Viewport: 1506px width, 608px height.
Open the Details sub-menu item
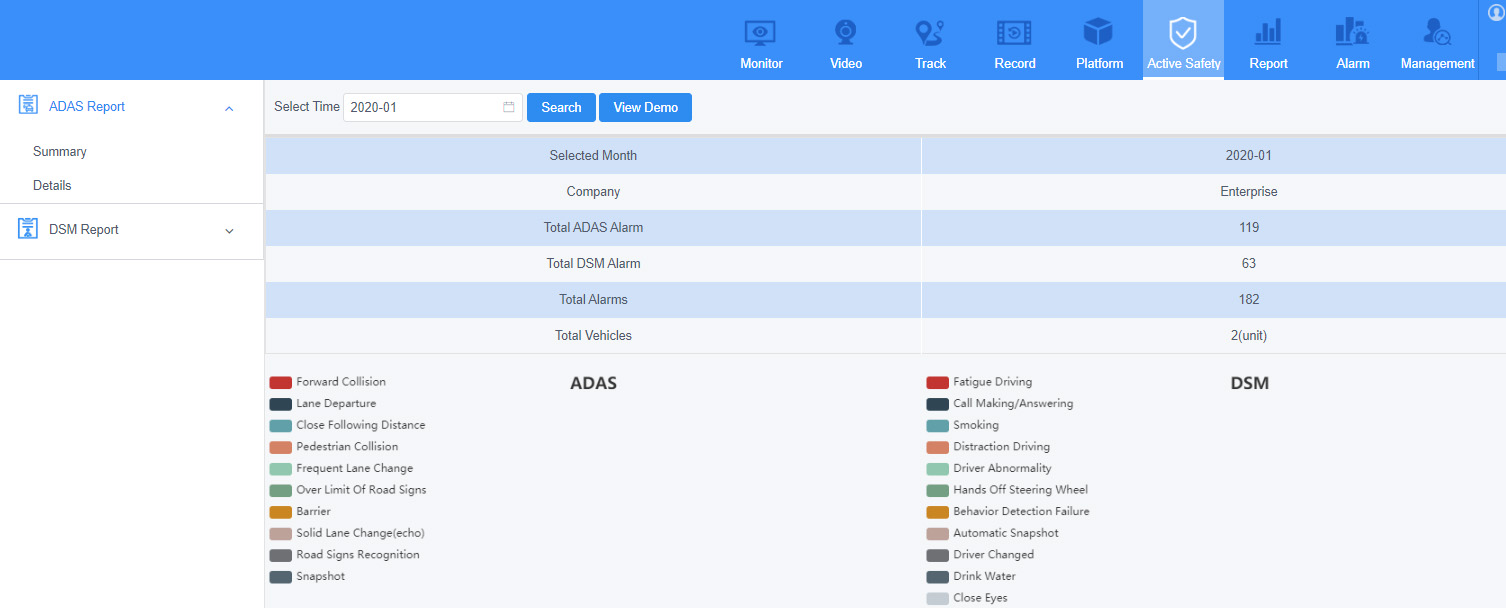click(52, 186)
